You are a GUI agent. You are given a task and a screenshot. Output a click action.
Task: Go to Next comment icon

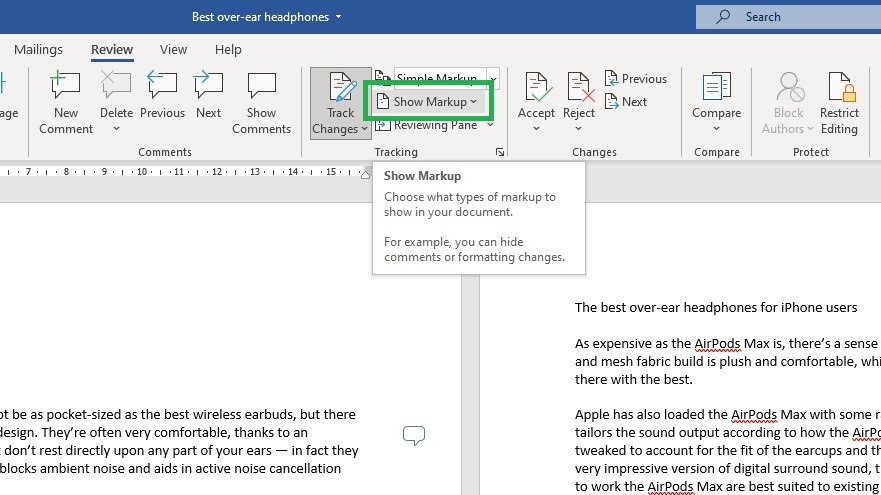pyautogui.click(x=208, y=86)
